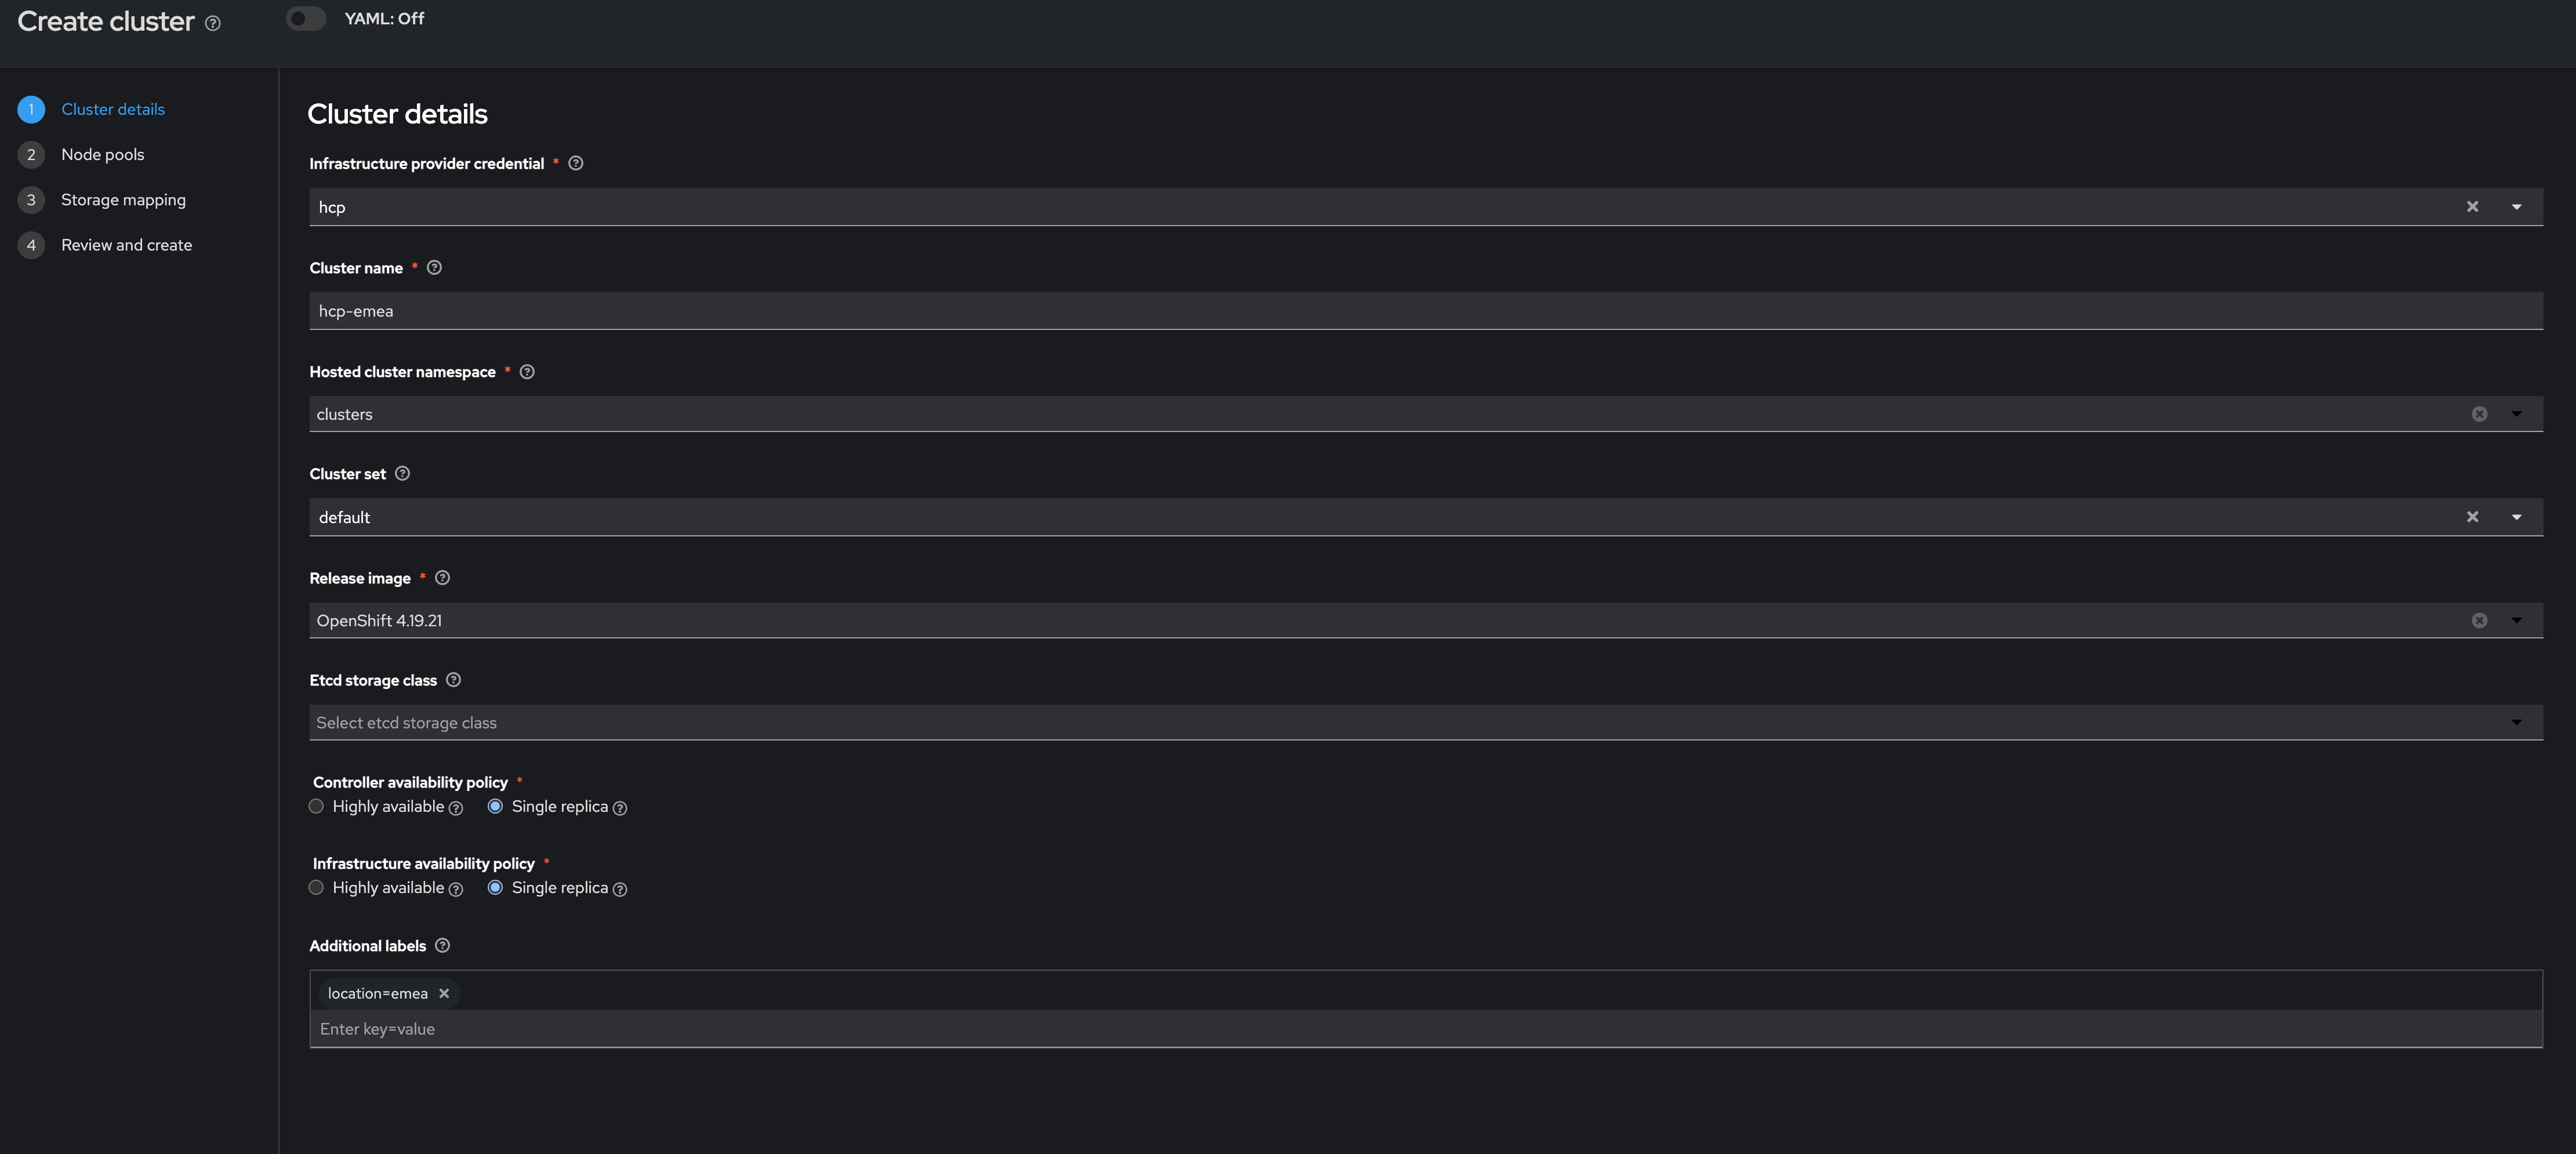This screenshot has height=1154, width=2576.
Task: Open the Etcd storage class dropdown
Action: 2516,723
